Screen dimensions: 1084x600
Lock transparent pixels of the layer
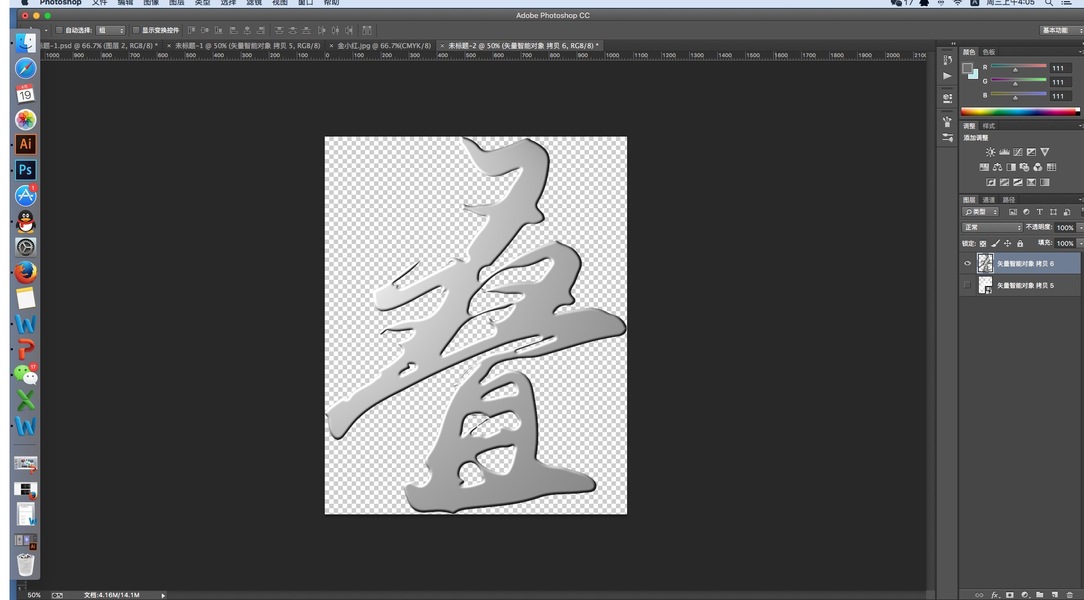(983, 243)
